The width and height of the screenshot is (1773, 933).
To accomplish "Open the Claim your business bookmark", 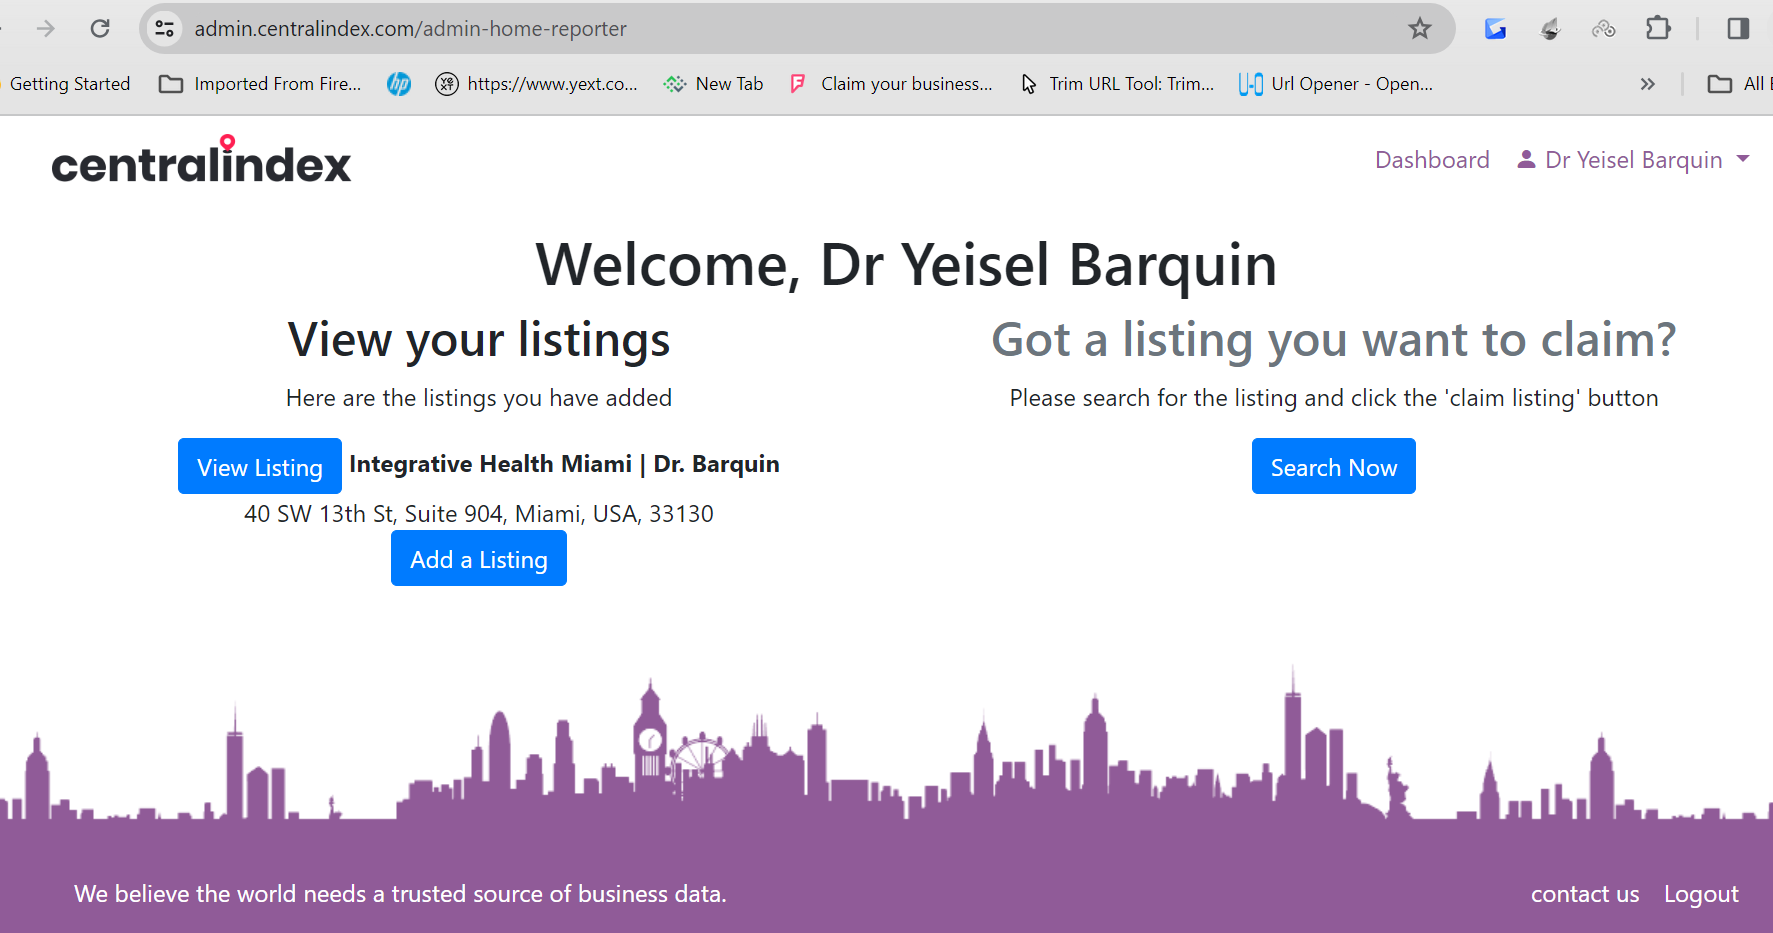I will pyautogui.click(x=891, y=84).
